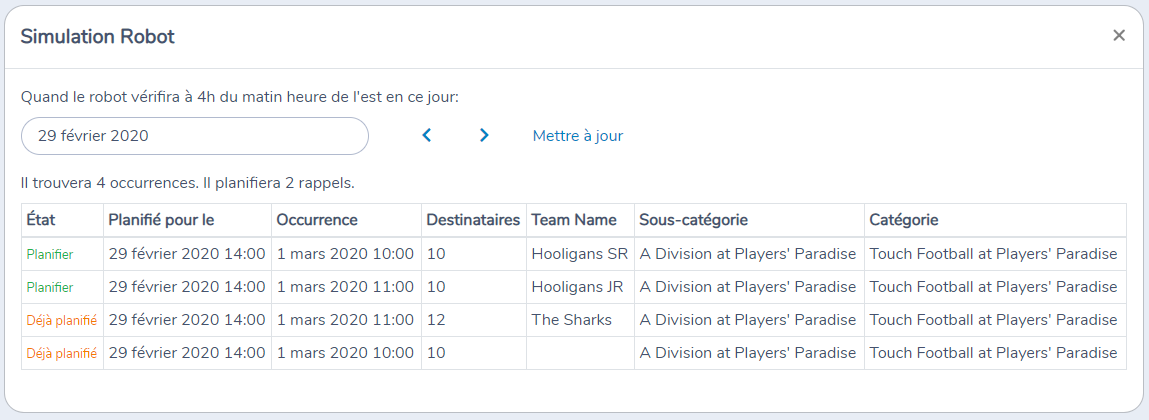Click the Mettre à jour link

[577, 136]
